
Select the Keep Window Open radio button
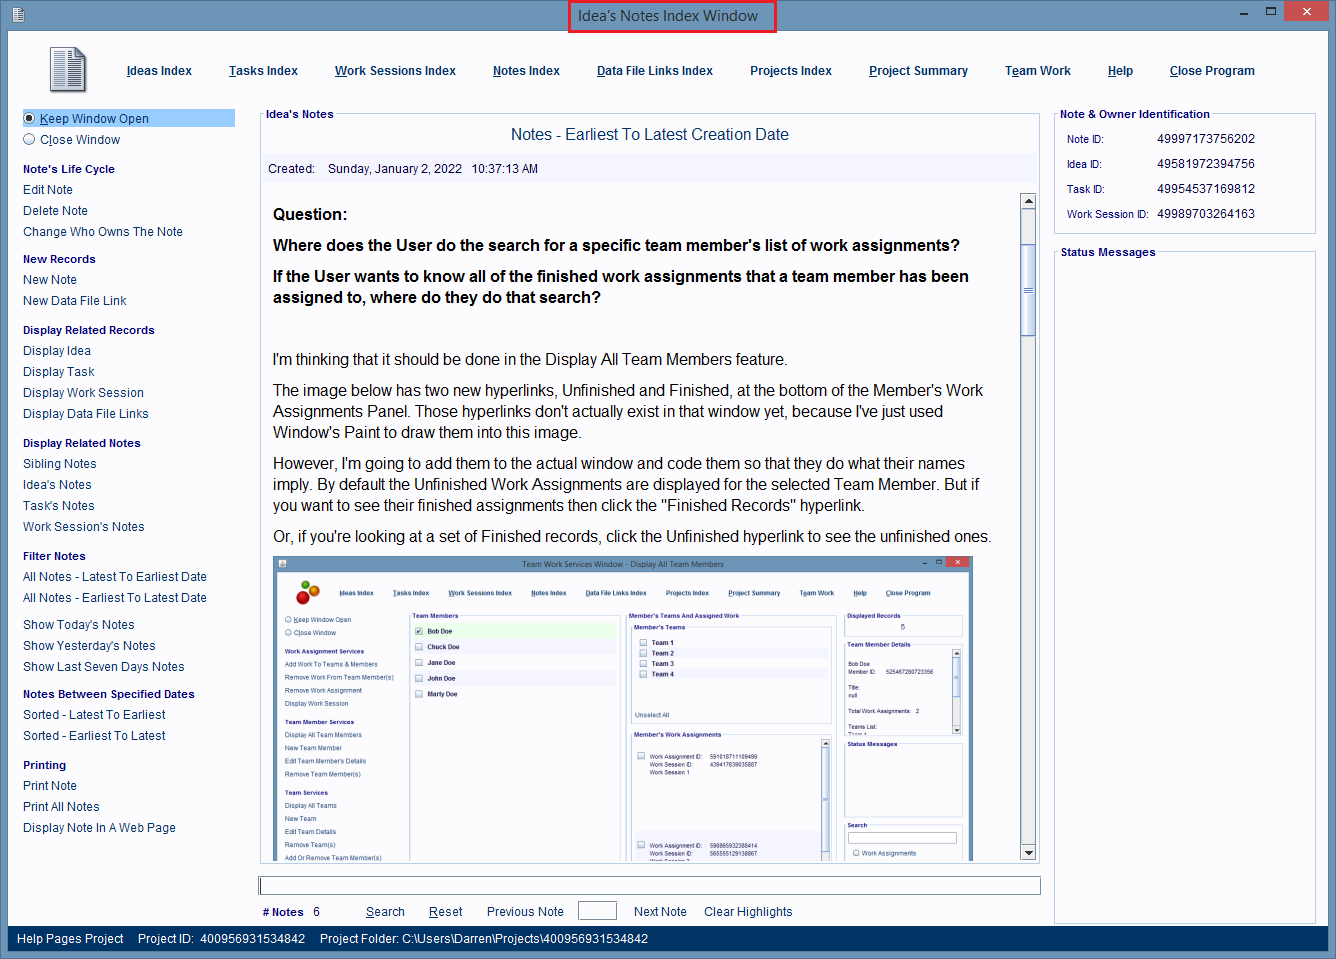tap(29, 118)
